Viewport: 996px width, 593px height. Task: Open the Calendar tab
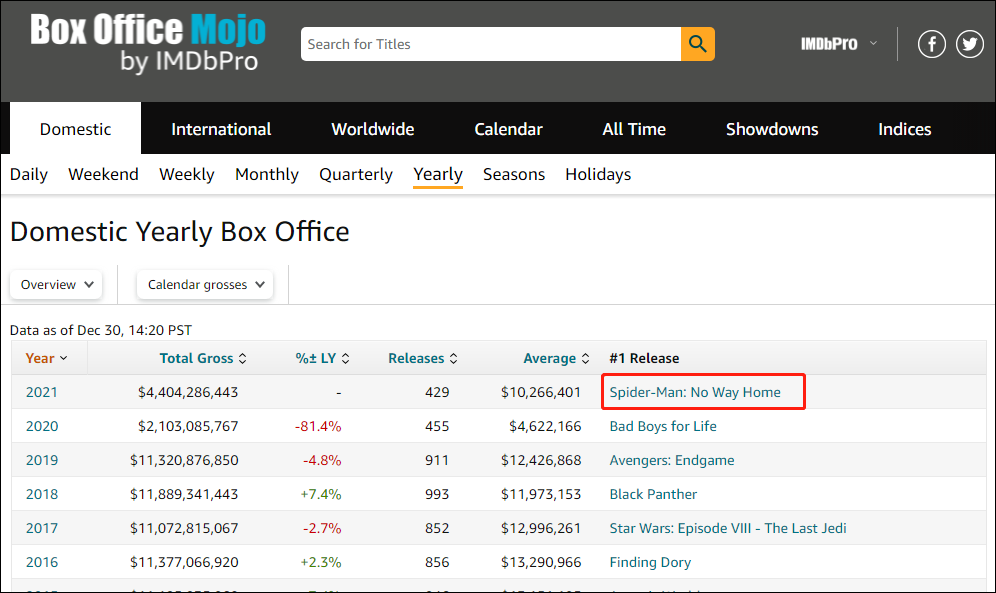tap(508, 129)
